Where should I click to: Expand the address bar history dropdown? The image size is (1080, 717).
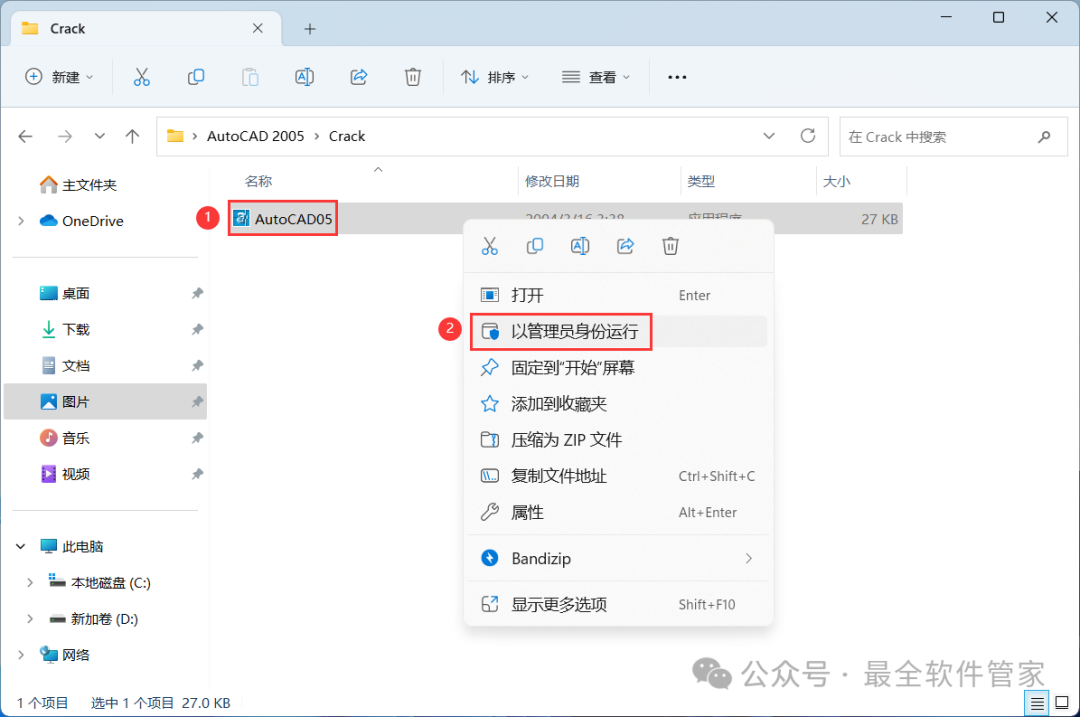pos(769,136)
